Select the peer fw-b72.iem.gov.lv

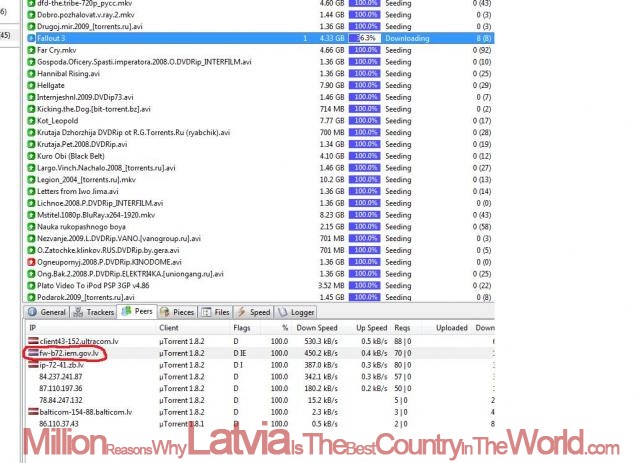[x=68, y=353]
